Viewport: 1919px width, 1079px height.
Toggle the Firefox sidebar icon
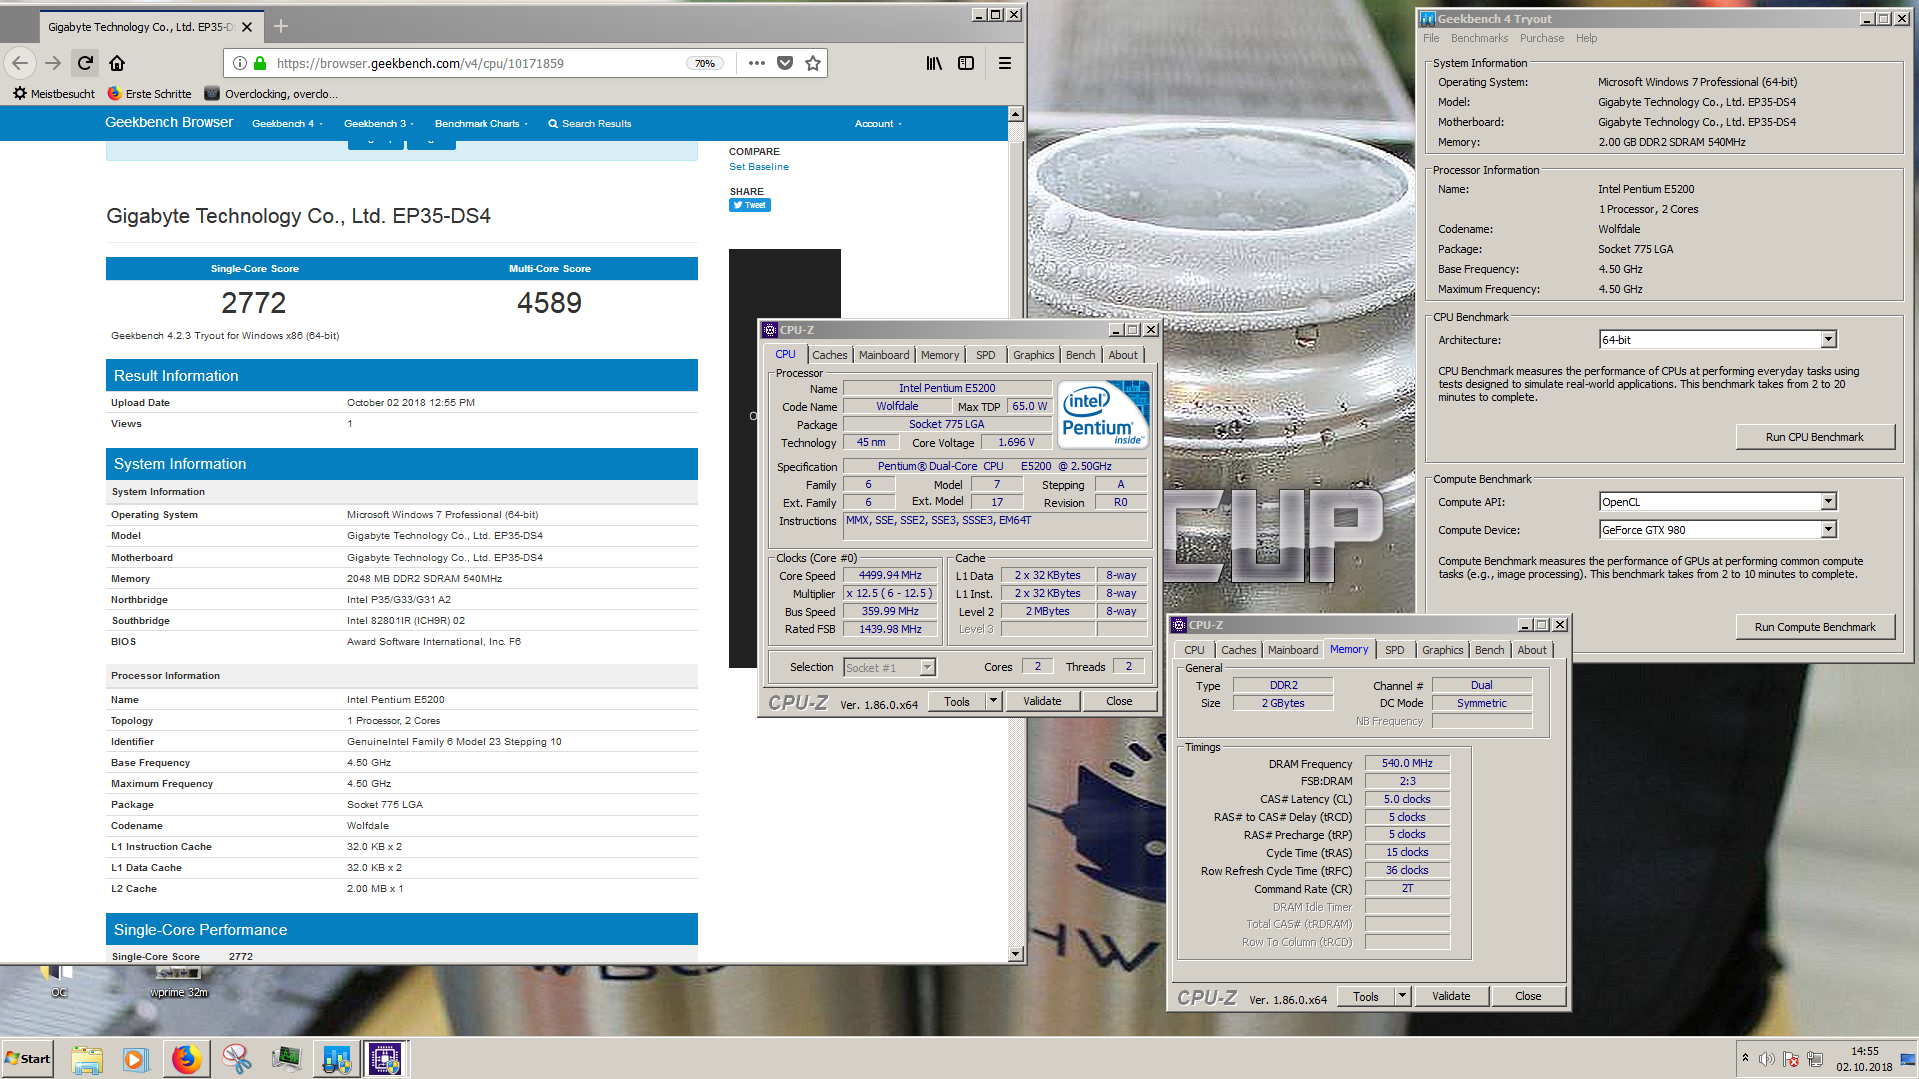point(966,63)
